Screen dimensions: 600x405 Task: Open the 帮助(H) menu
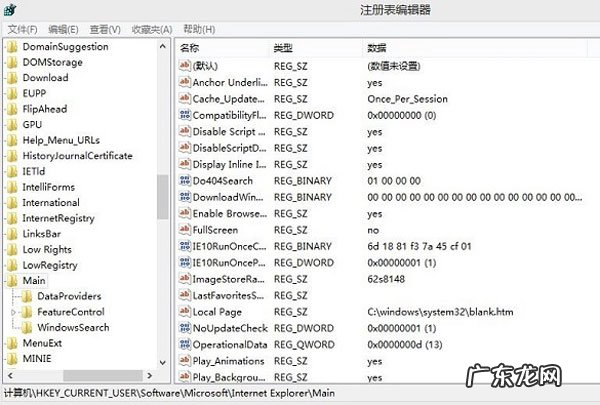(x=199, y=29)
